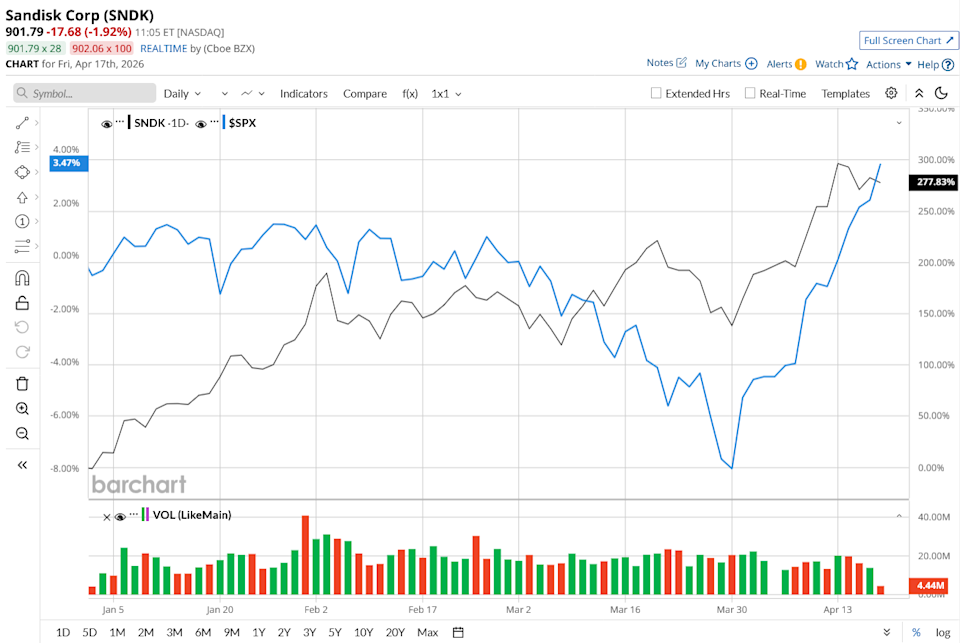Open chart settings gear icon
This screenshot has height=643, width=960.
(891, 93)
